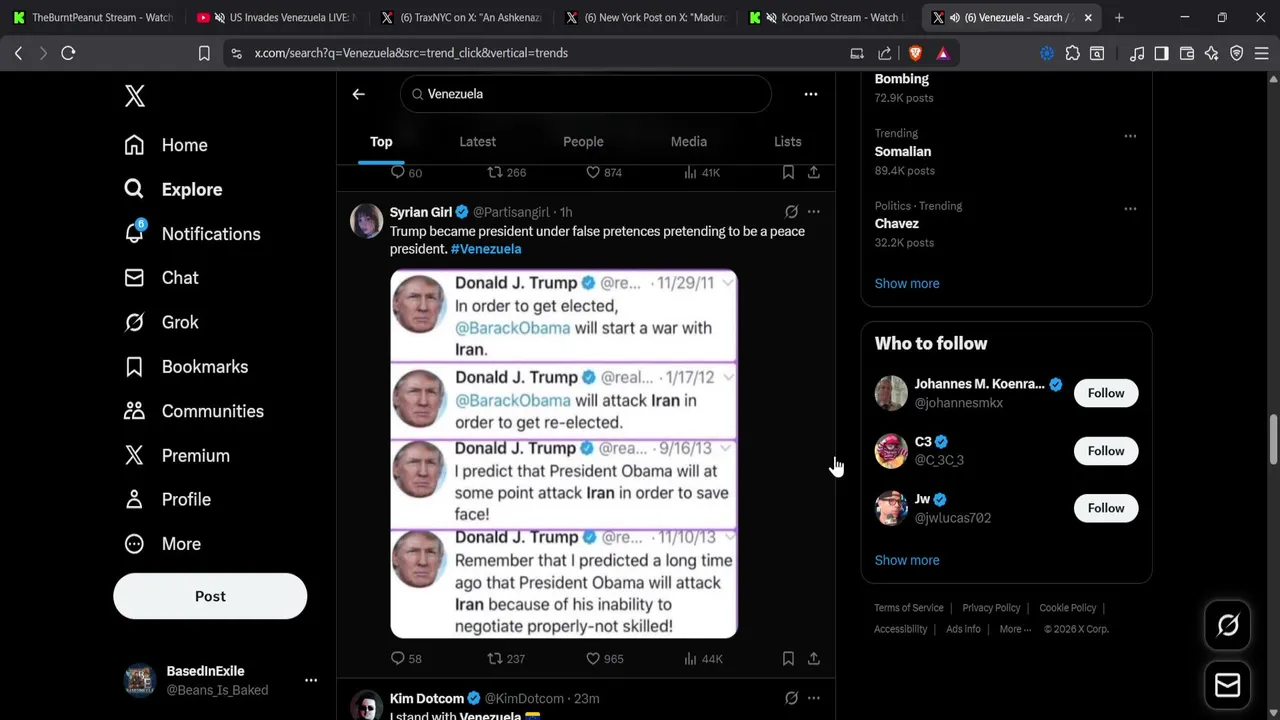Open the floating Grok button
This screenshot has height=720, width=1280.
click(1227, 625)
